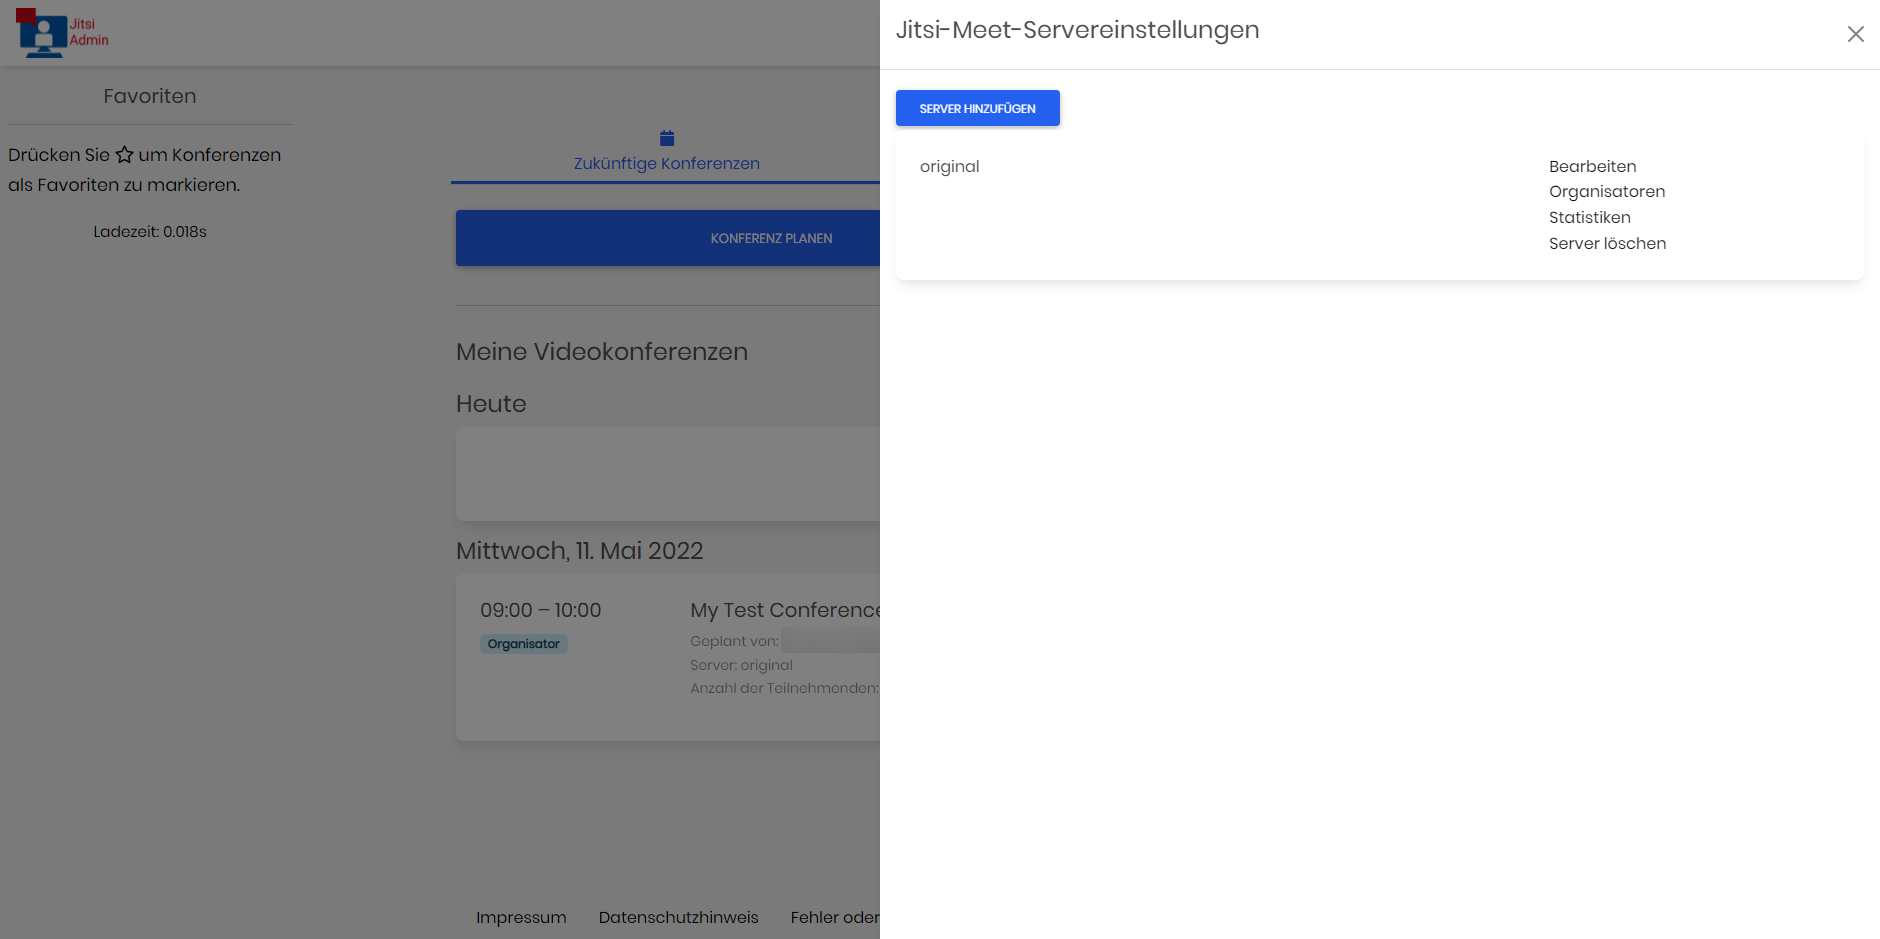The height and width of the screenshot is (939, 1880).
Task: Click the calendar icon above Zukünftige Konferenzen
Action: coord(667,138)
